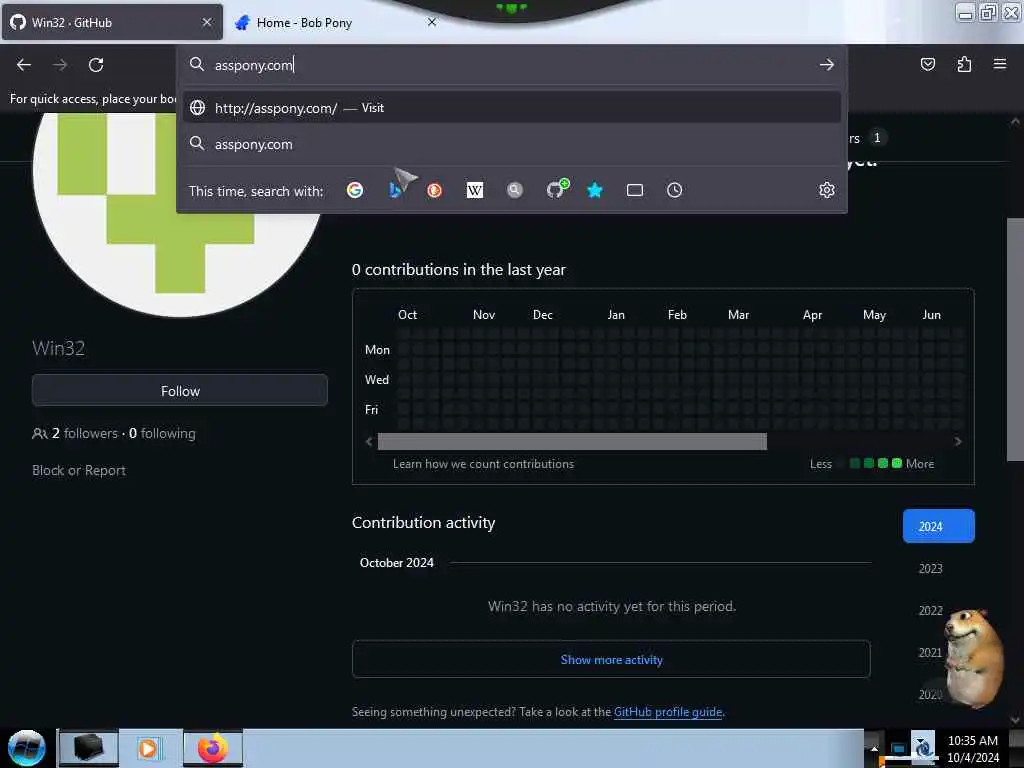Close the Win32 GitHub tab
The height and width of the screenshot is (768, 1024).
(207, 22)
